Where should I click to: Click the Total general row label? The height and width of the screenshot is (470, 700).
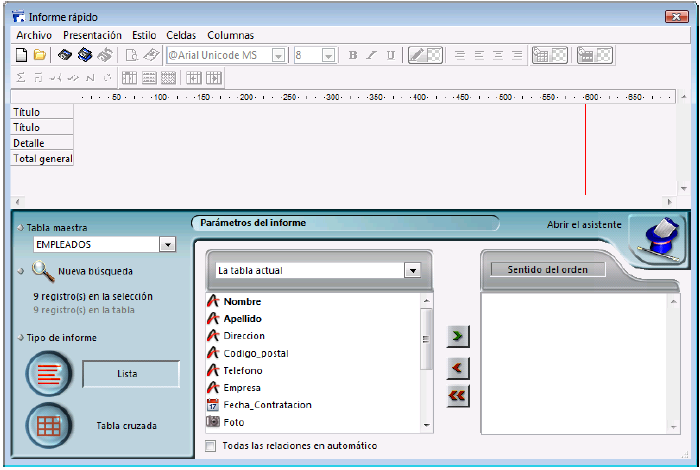point(43,159)
